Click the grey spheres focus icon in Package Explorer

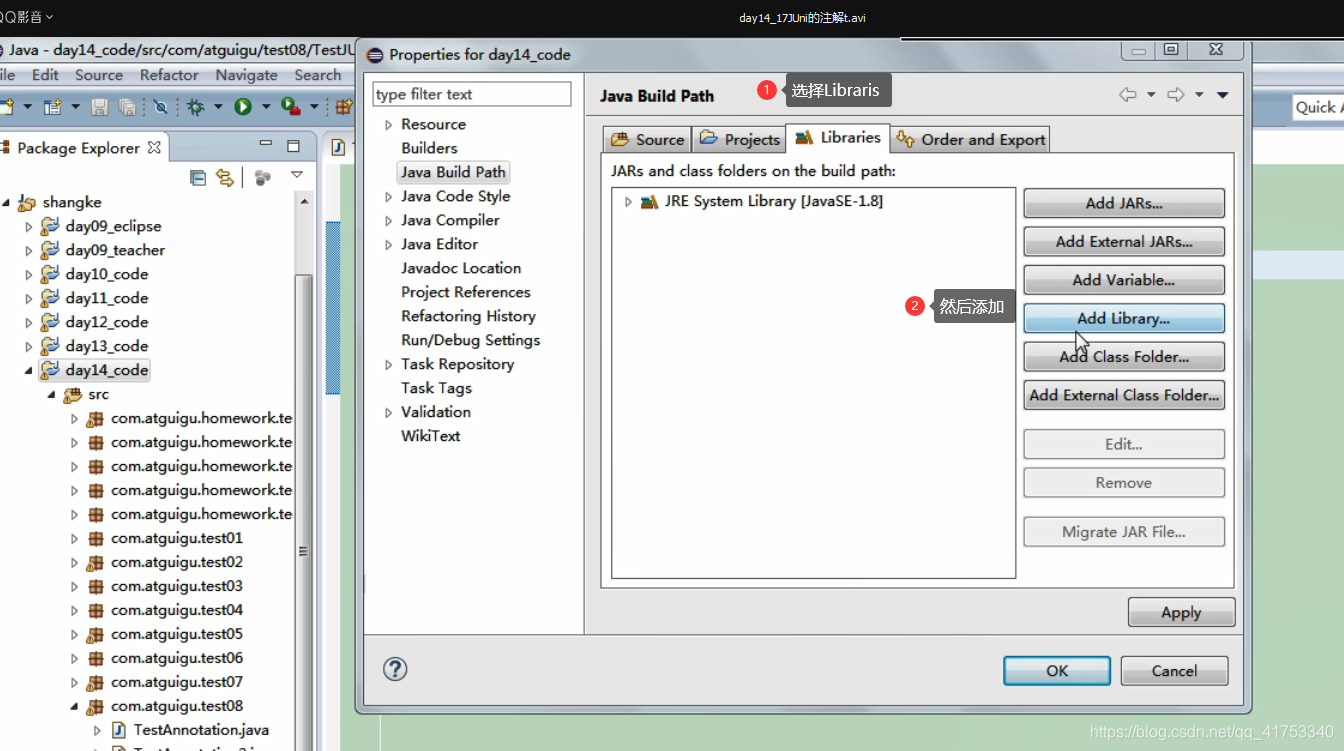262,178
